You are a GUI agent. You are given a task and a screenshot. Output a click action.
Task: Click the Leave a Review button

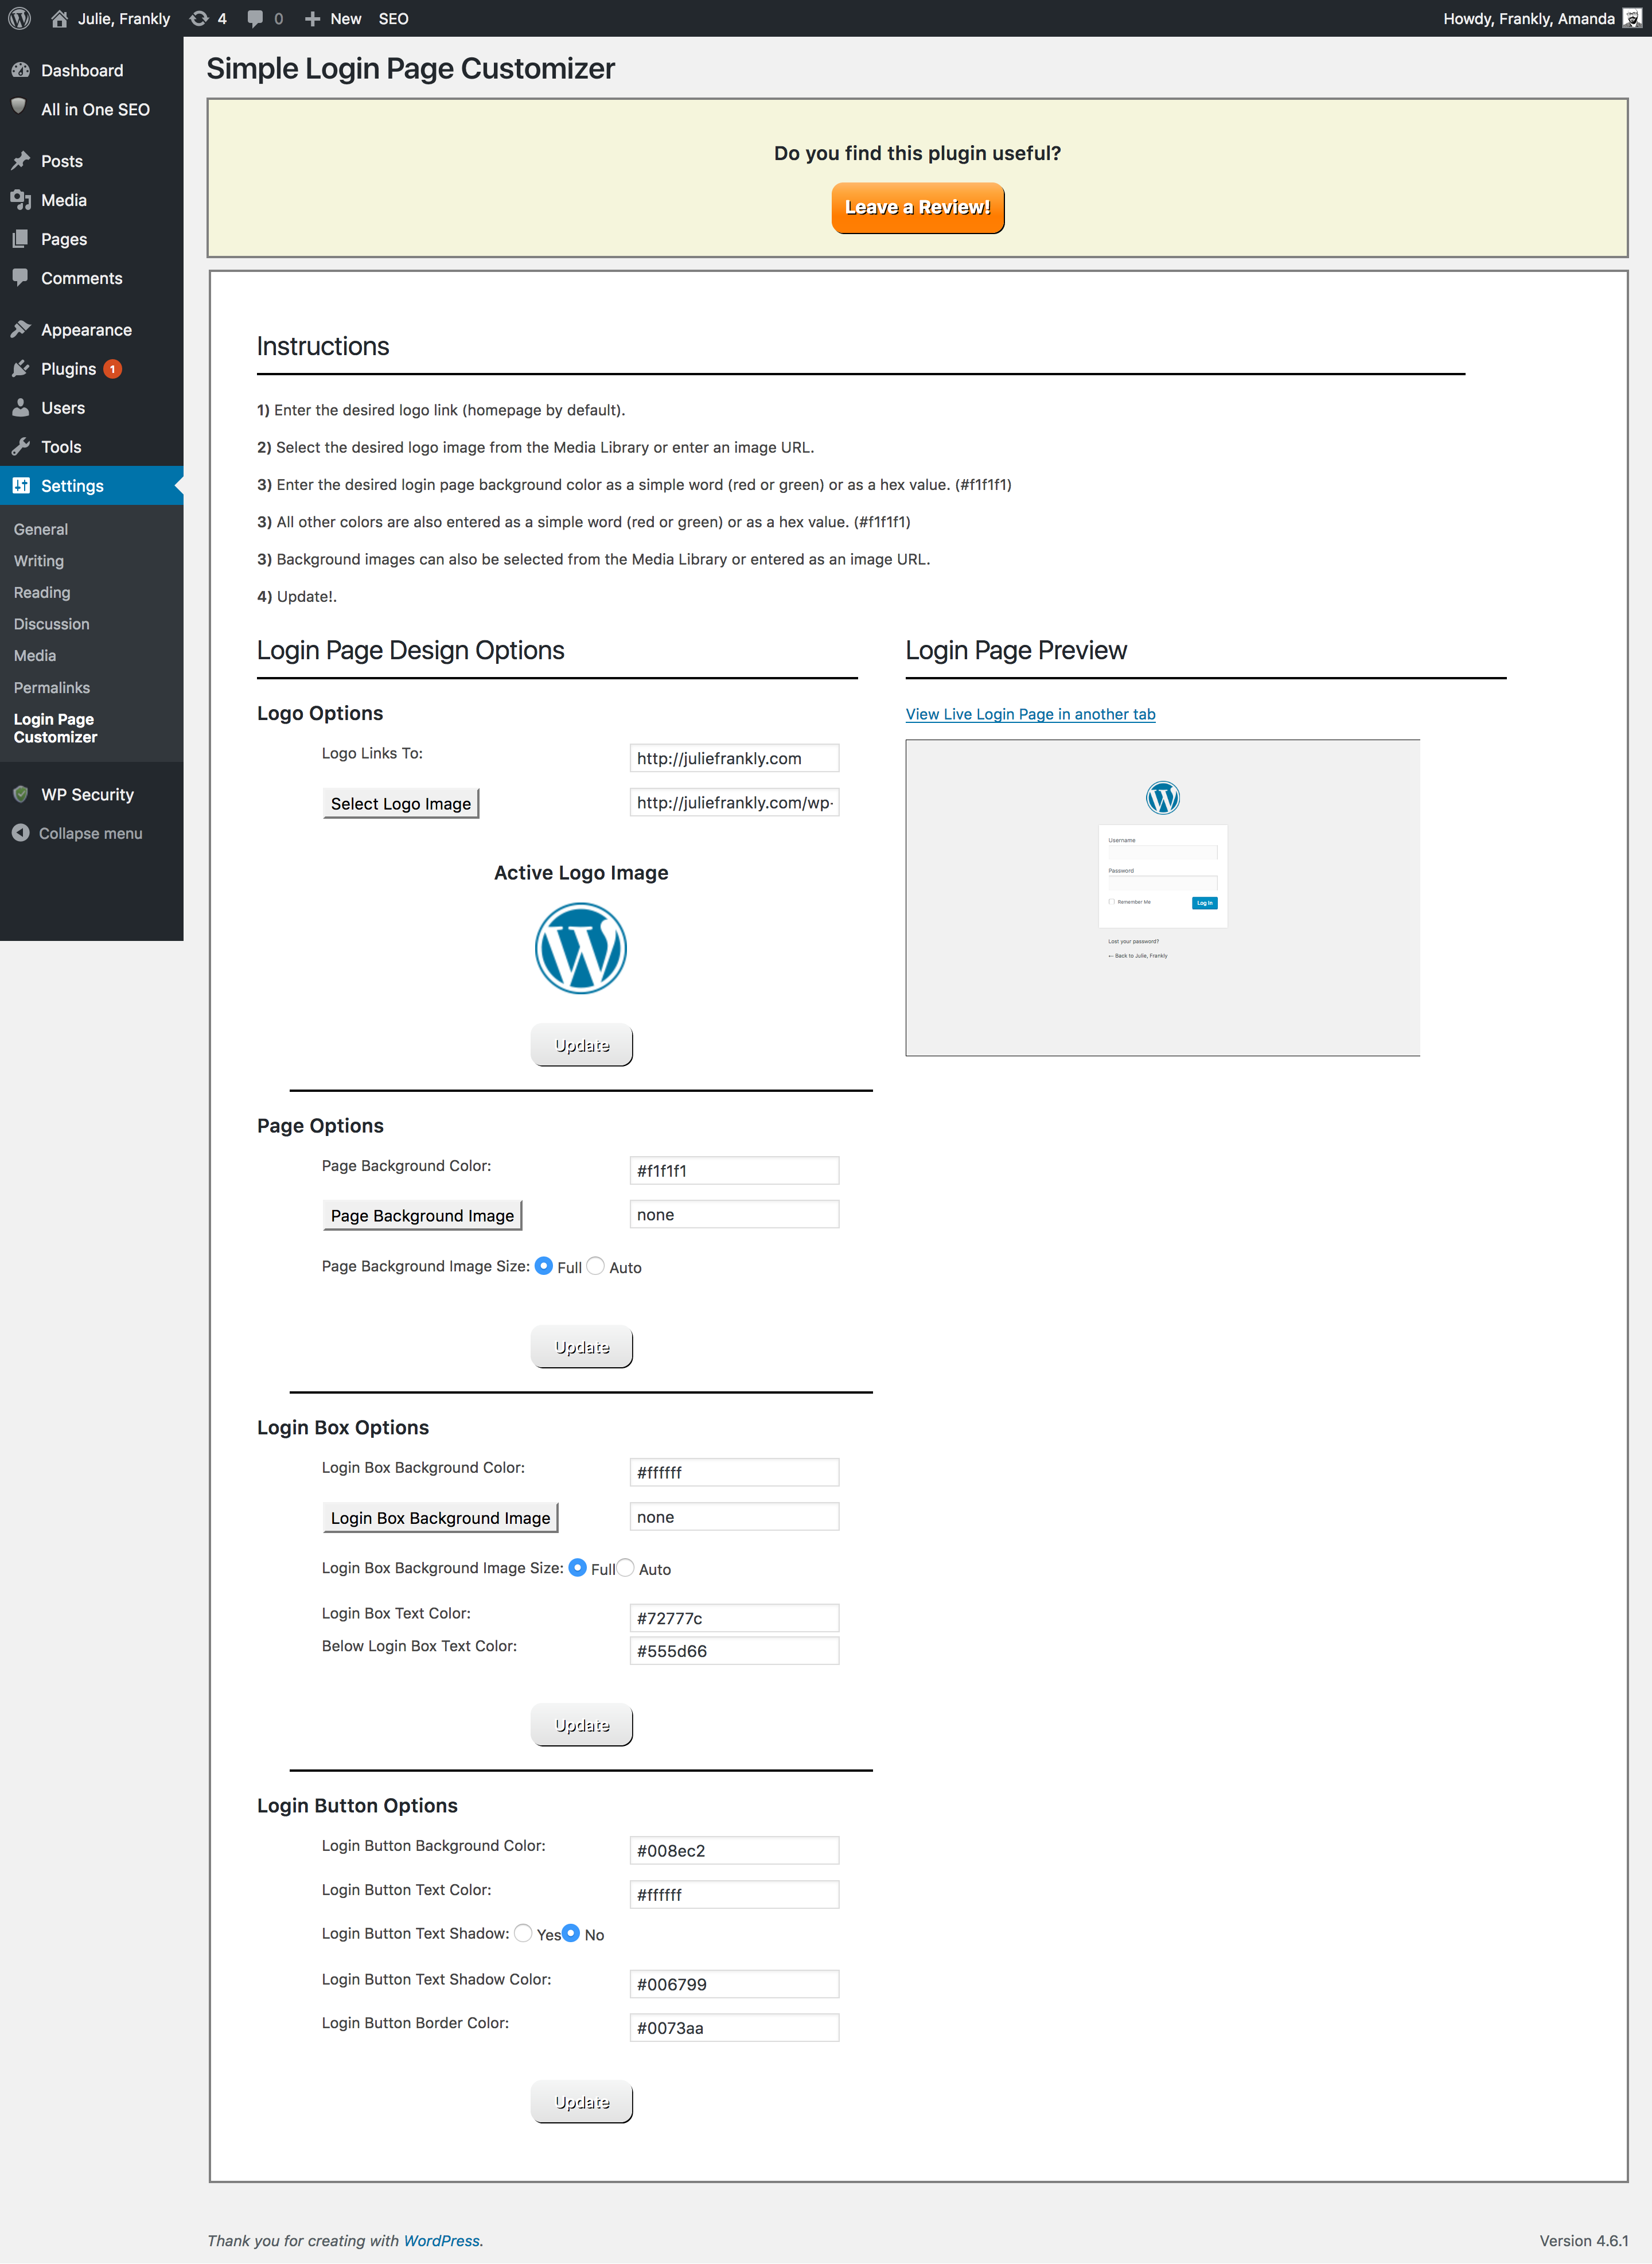click(x=917, y=208)
